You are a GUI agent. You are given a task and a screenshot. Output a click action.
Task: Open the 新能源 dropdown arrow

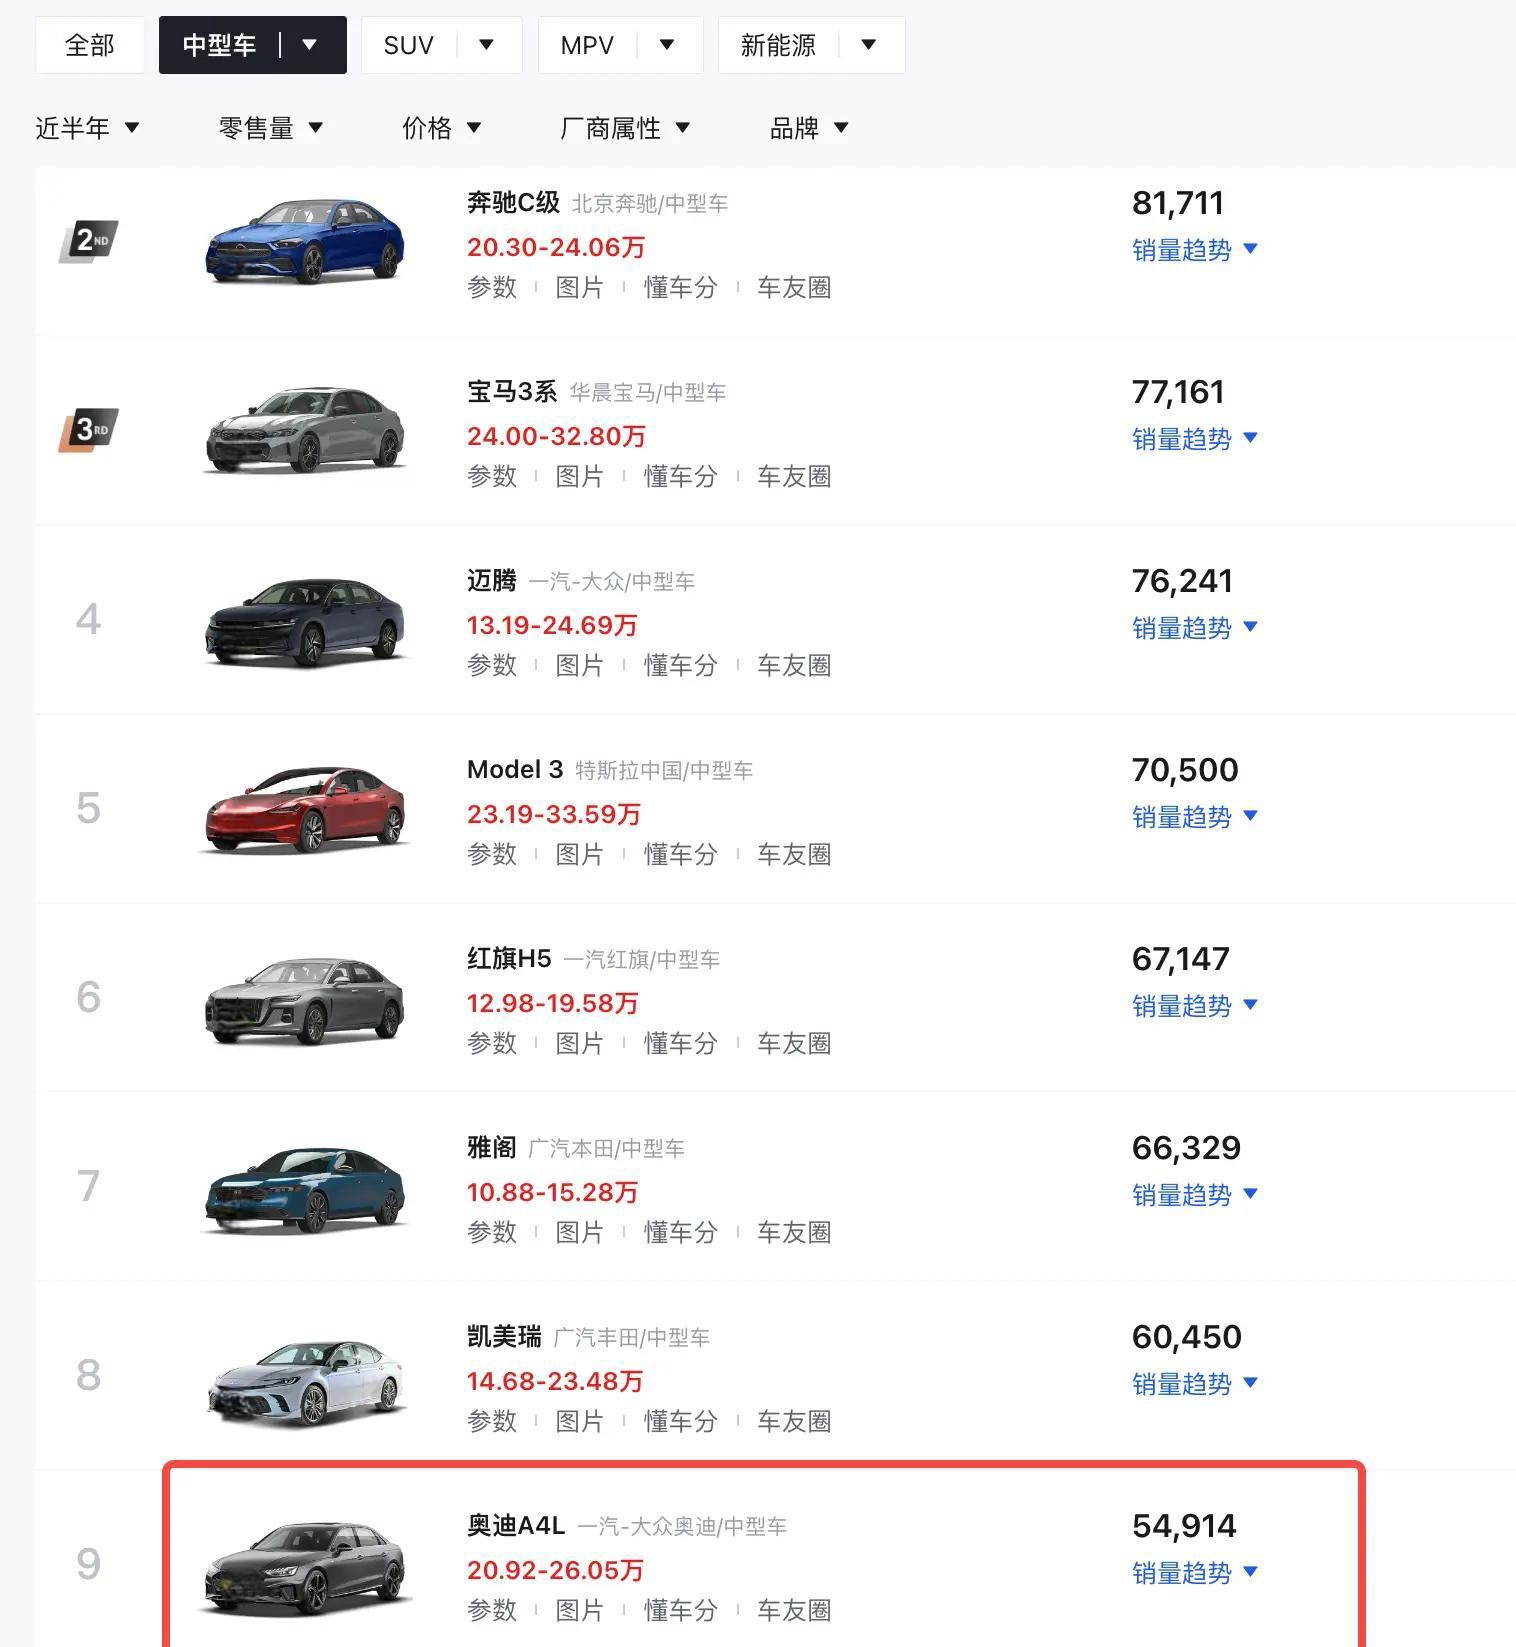(x=869, y=45)
